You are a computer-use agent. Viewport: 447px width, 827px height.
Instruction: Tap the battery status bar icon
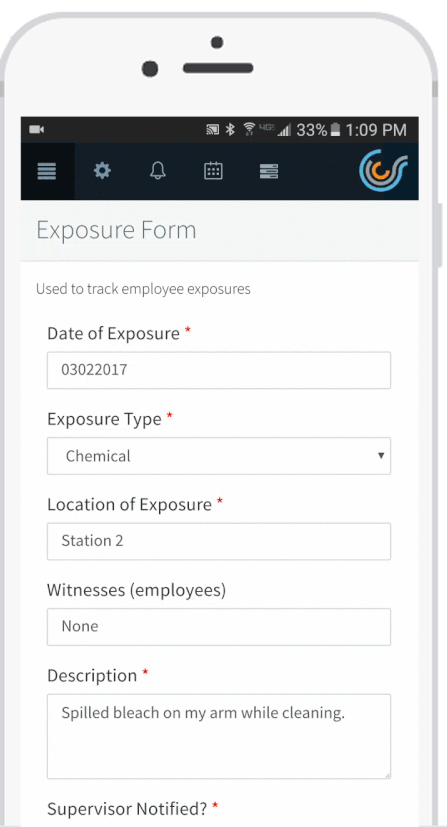coord(335,130)
